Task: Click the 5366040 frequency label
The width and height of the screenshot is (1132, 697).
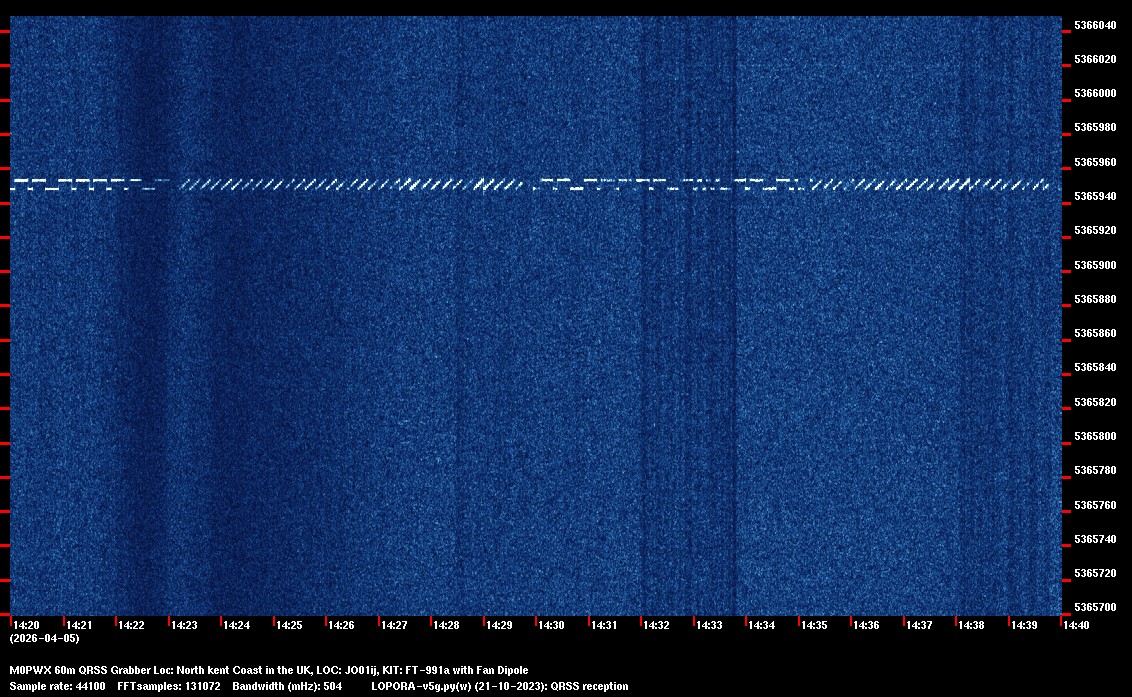Action: 1095,25
